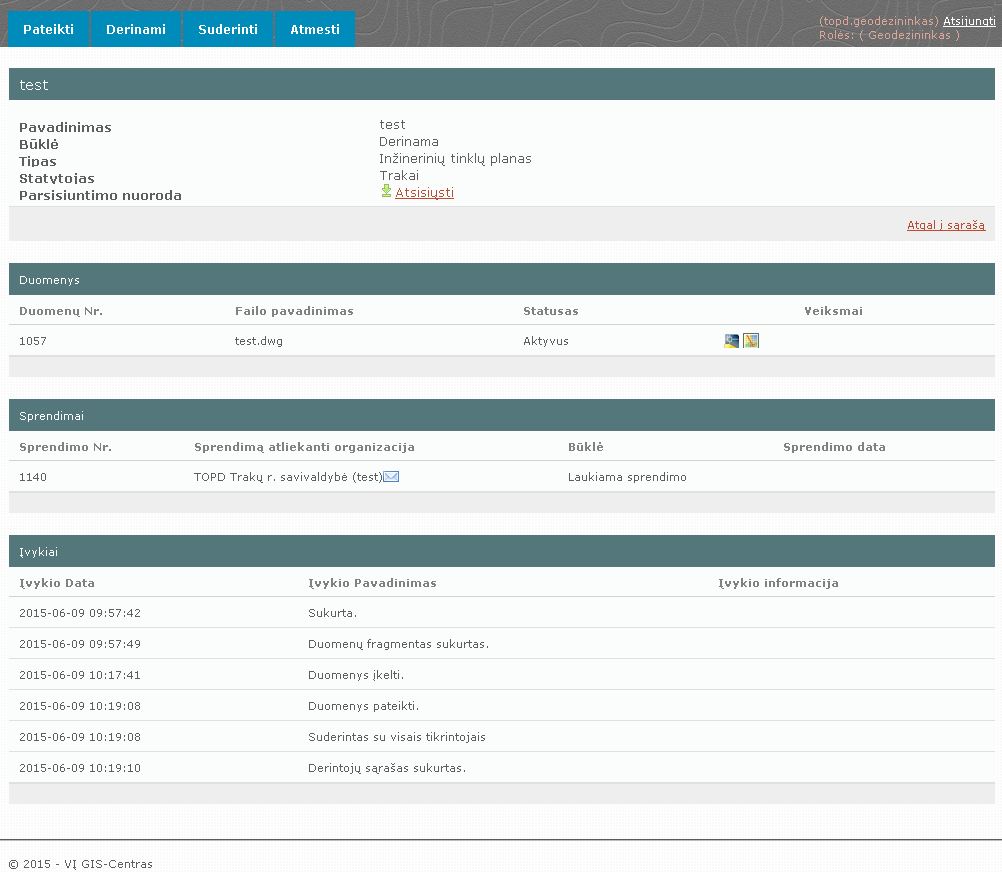Select the Derintojų sąrašas sukurtas event row
Viewport: 1002px width, 873px height.
pyautogui.click(x=387, y=768)
